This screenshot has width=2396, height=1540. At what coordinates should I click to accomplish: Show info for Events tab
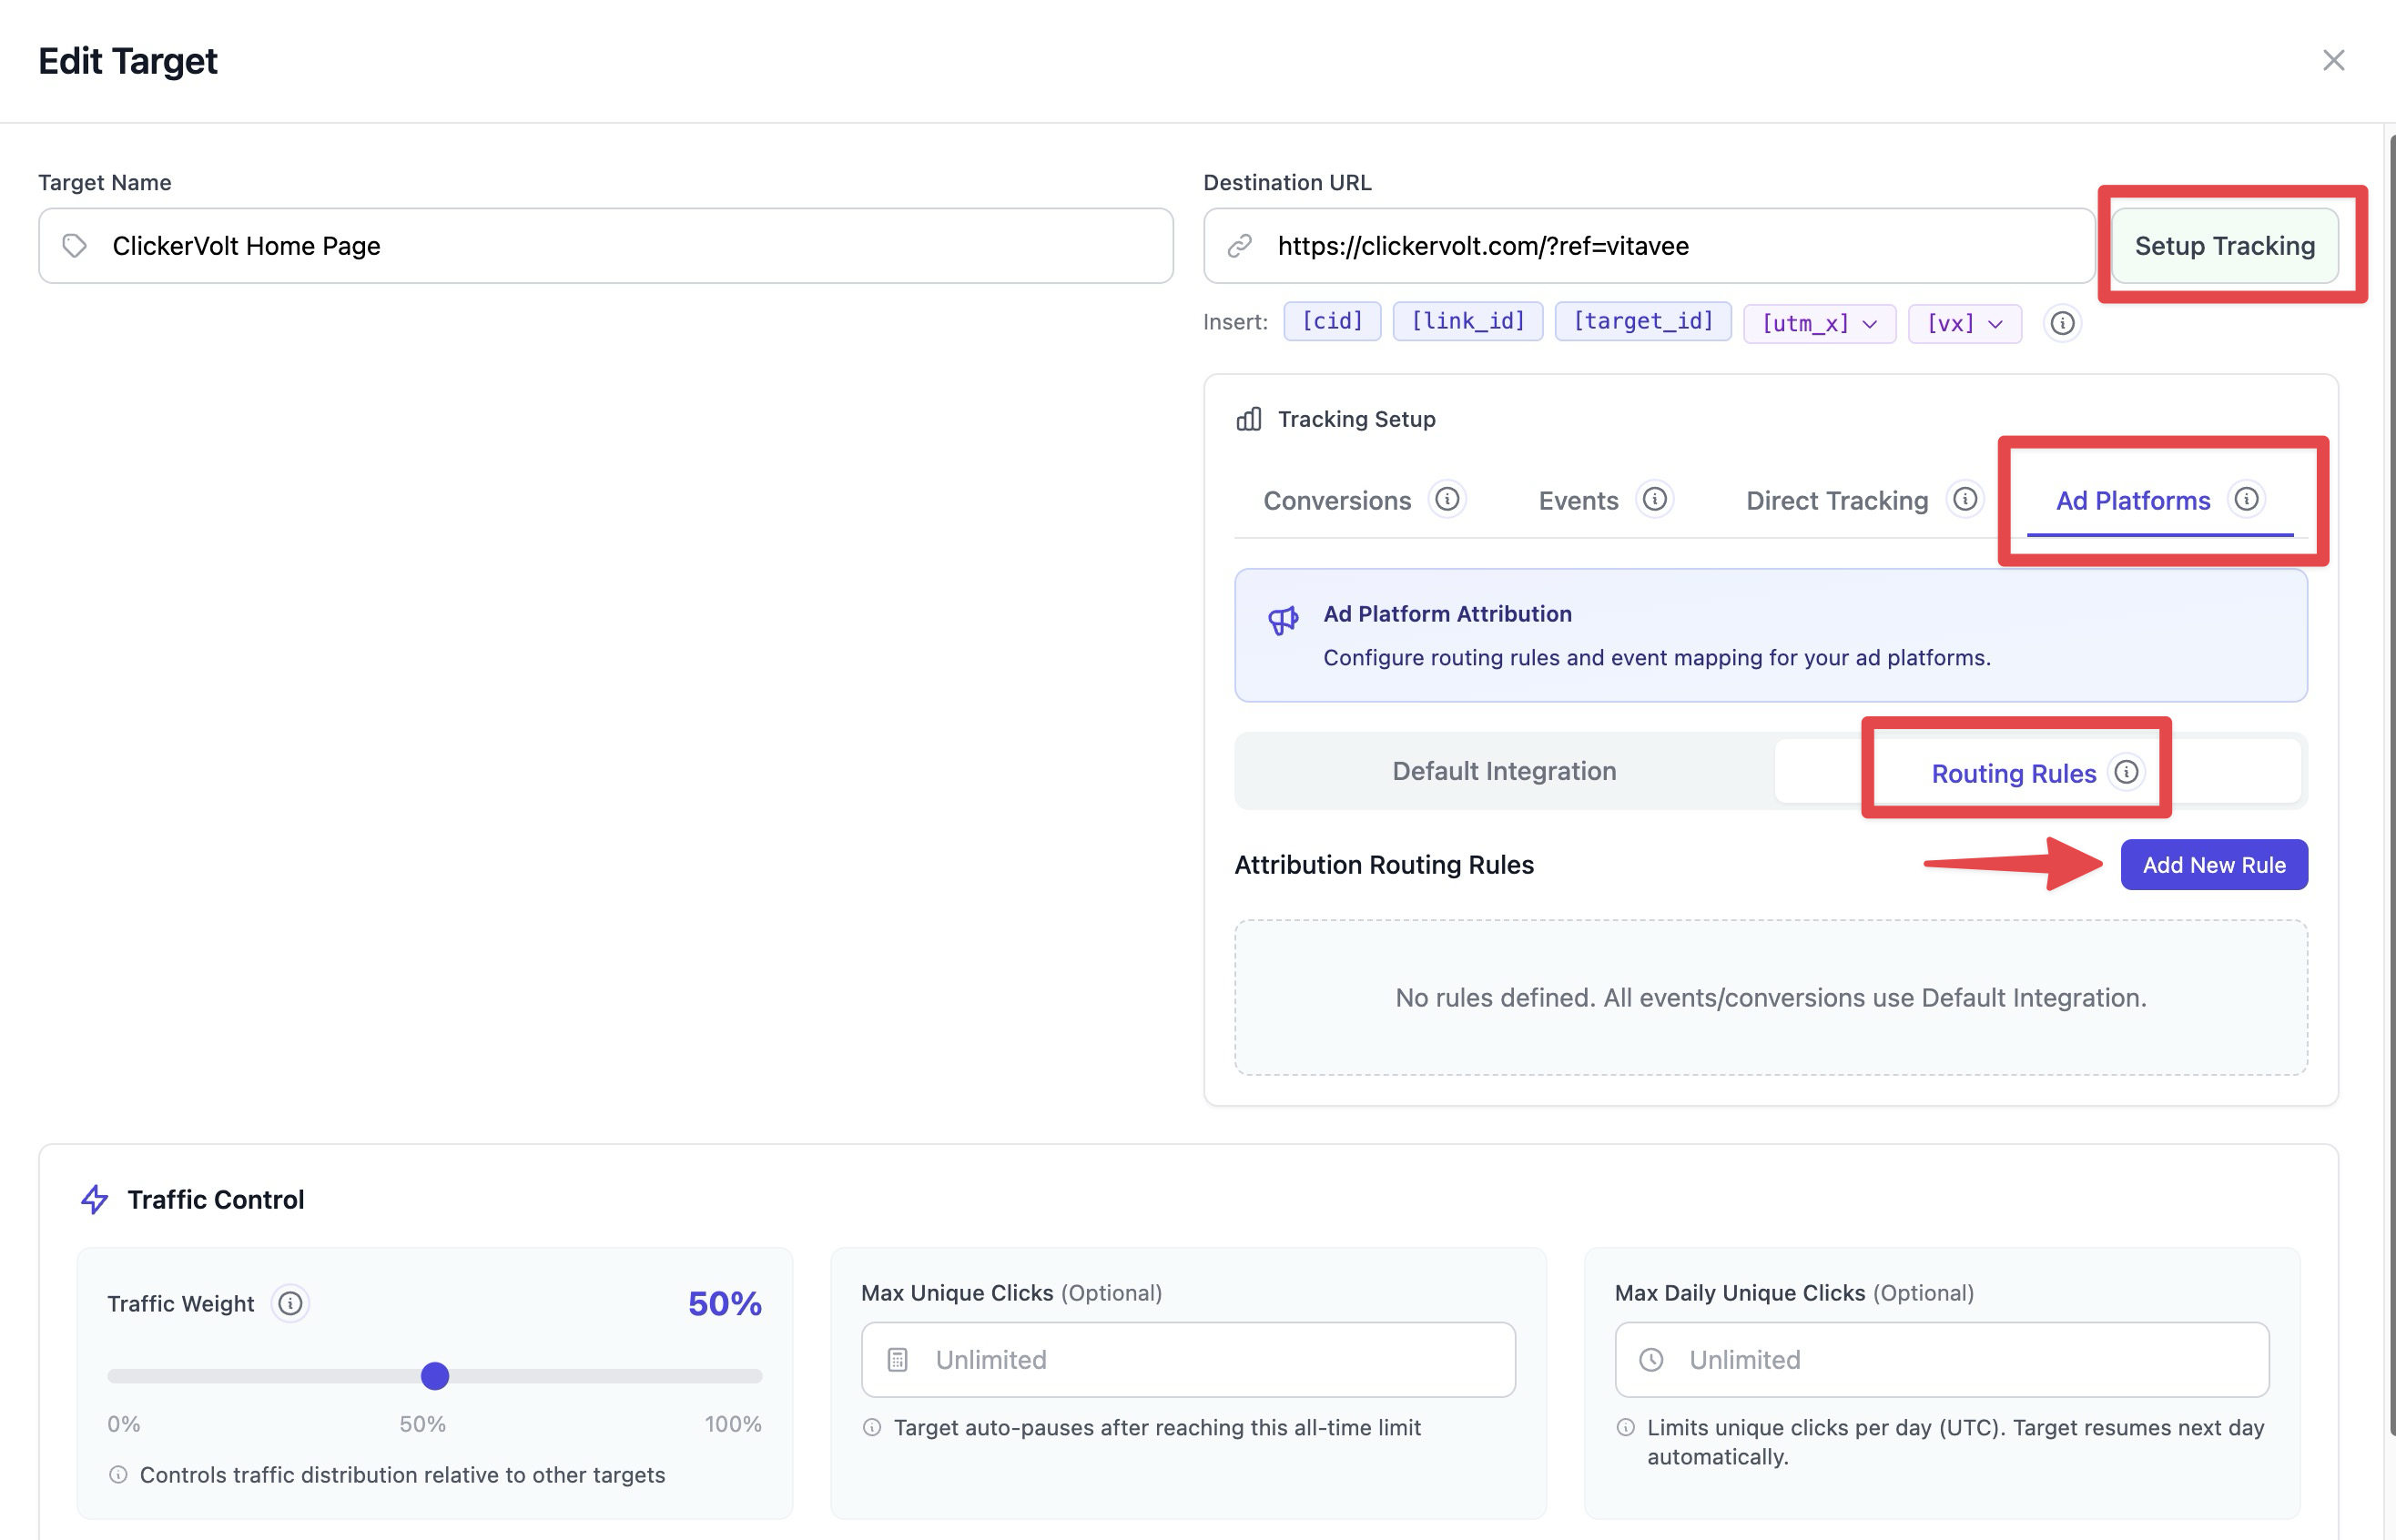click(x=1655, y=499)
